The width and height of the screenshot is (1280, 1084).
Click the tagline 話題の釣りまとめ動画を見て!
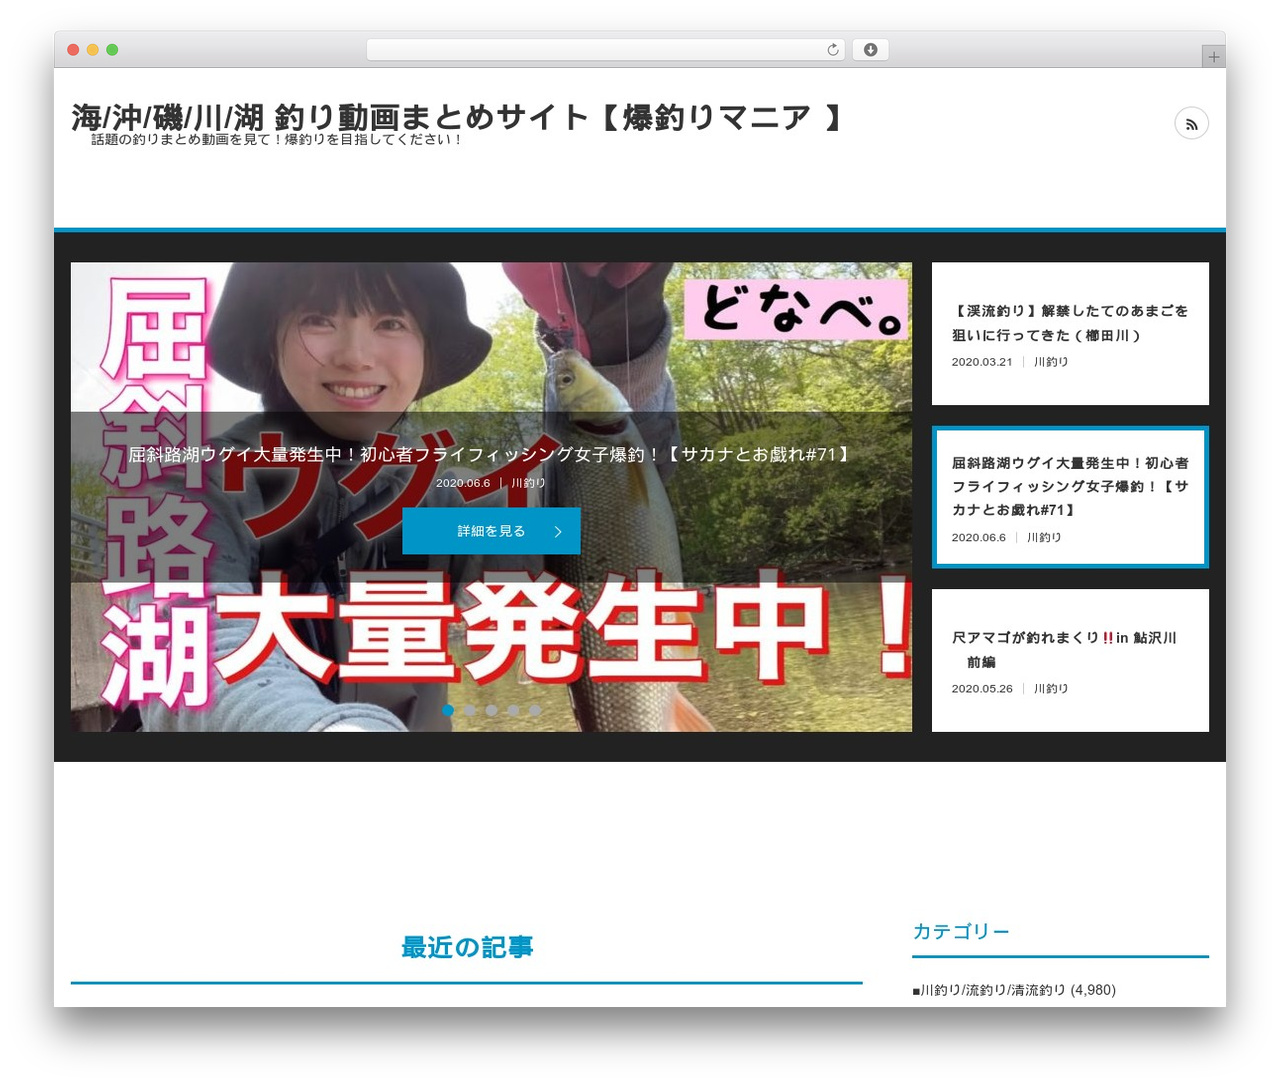tap(277, 140)
